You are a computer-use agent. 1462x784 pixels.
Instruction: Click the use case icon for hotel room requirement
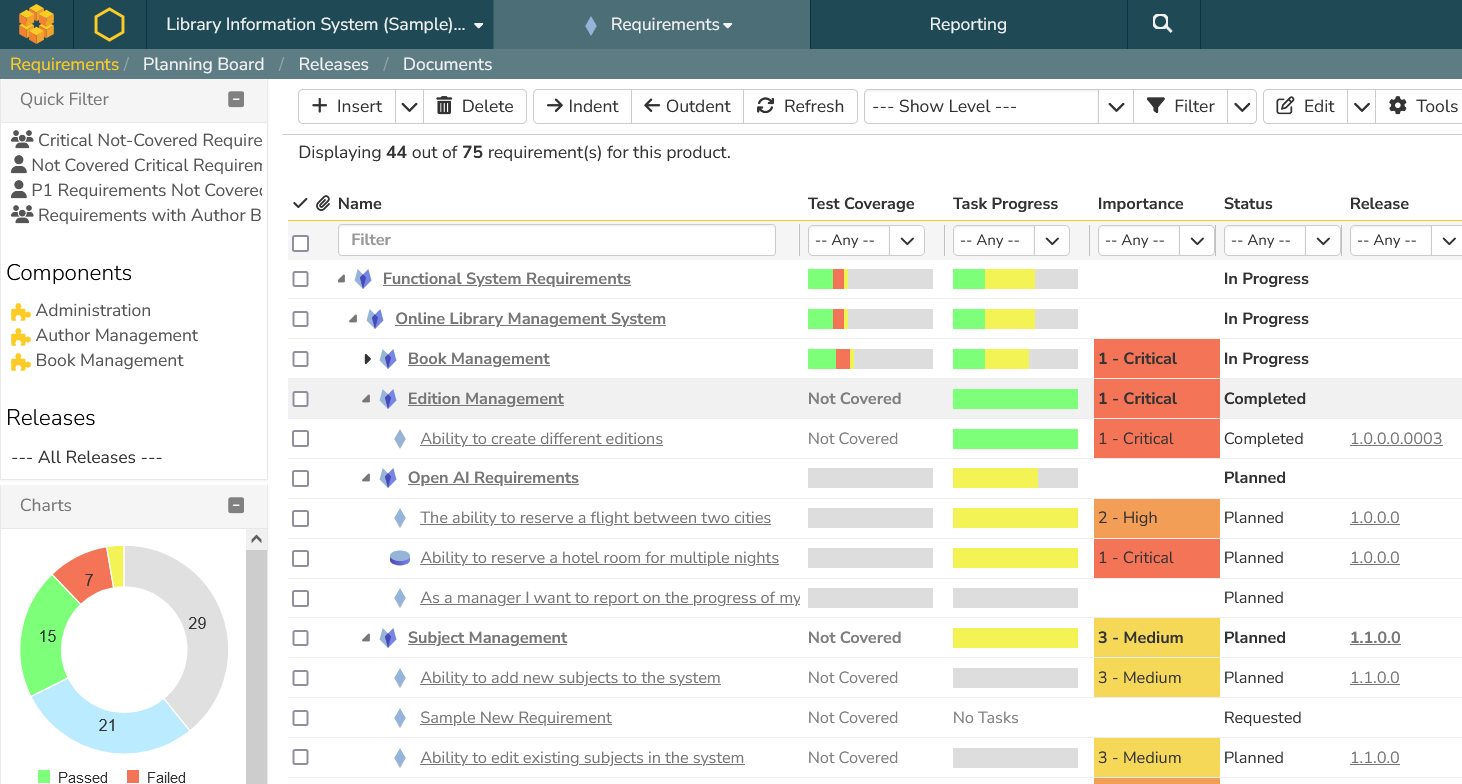[x=400, y=558]
